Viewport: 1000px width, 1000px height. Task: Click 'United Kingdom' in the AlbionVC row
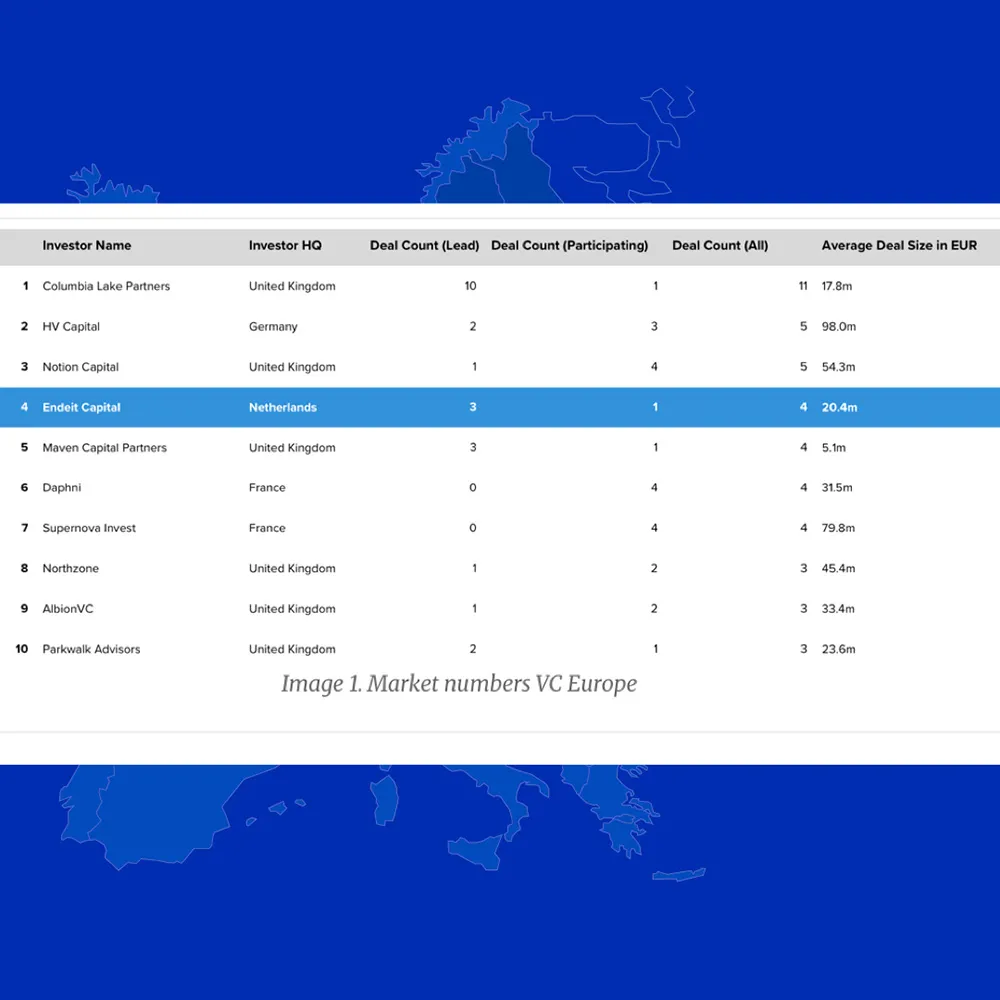point(292,609)
